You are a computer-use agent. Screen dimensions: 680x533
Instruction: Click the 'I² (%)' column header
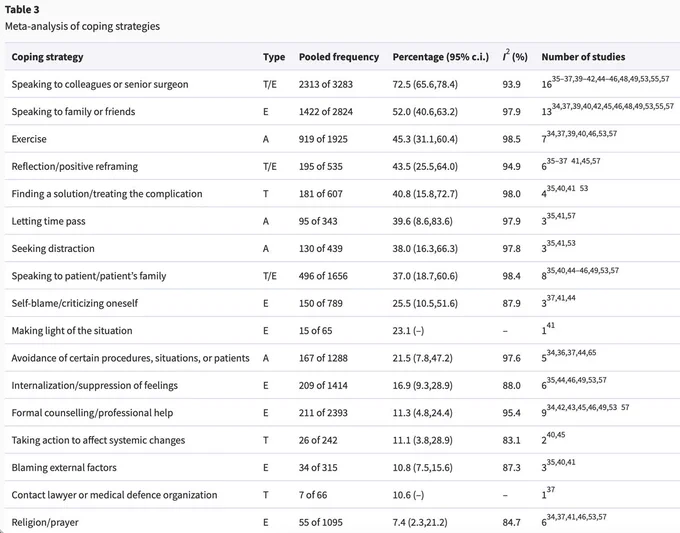tap(515, 56)
